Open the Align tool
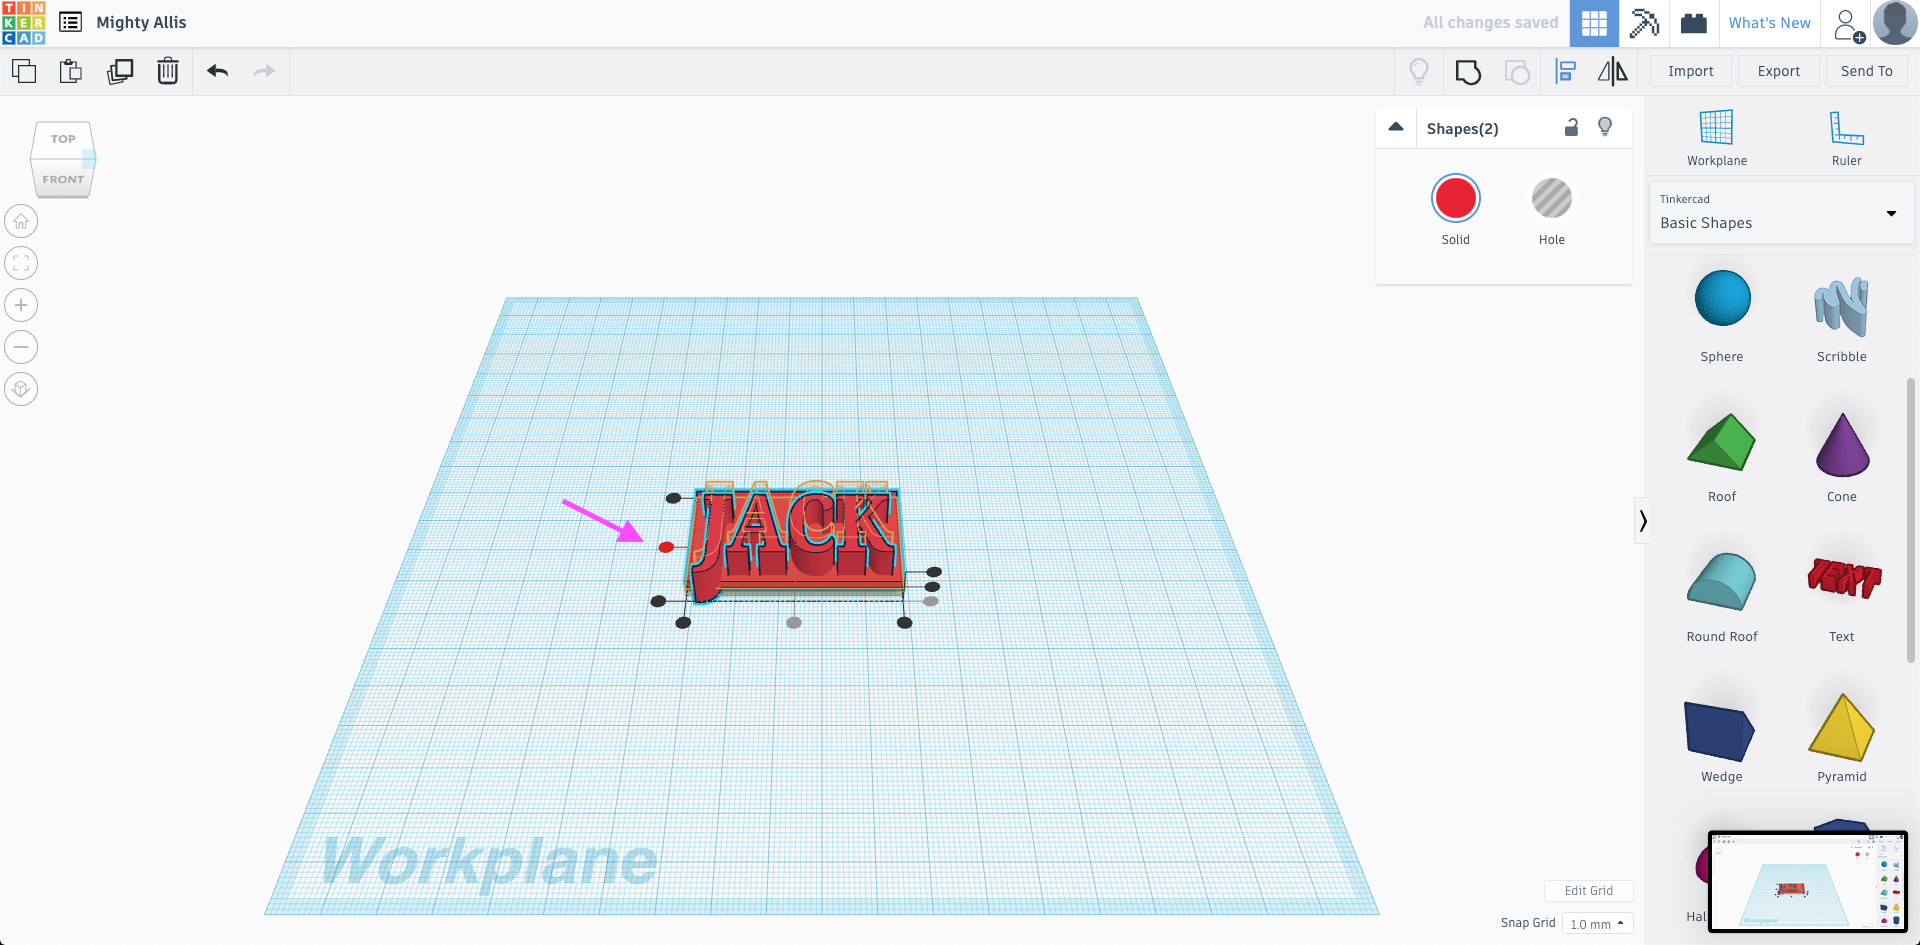The image size is (1920, 945). click(1565, 71)
